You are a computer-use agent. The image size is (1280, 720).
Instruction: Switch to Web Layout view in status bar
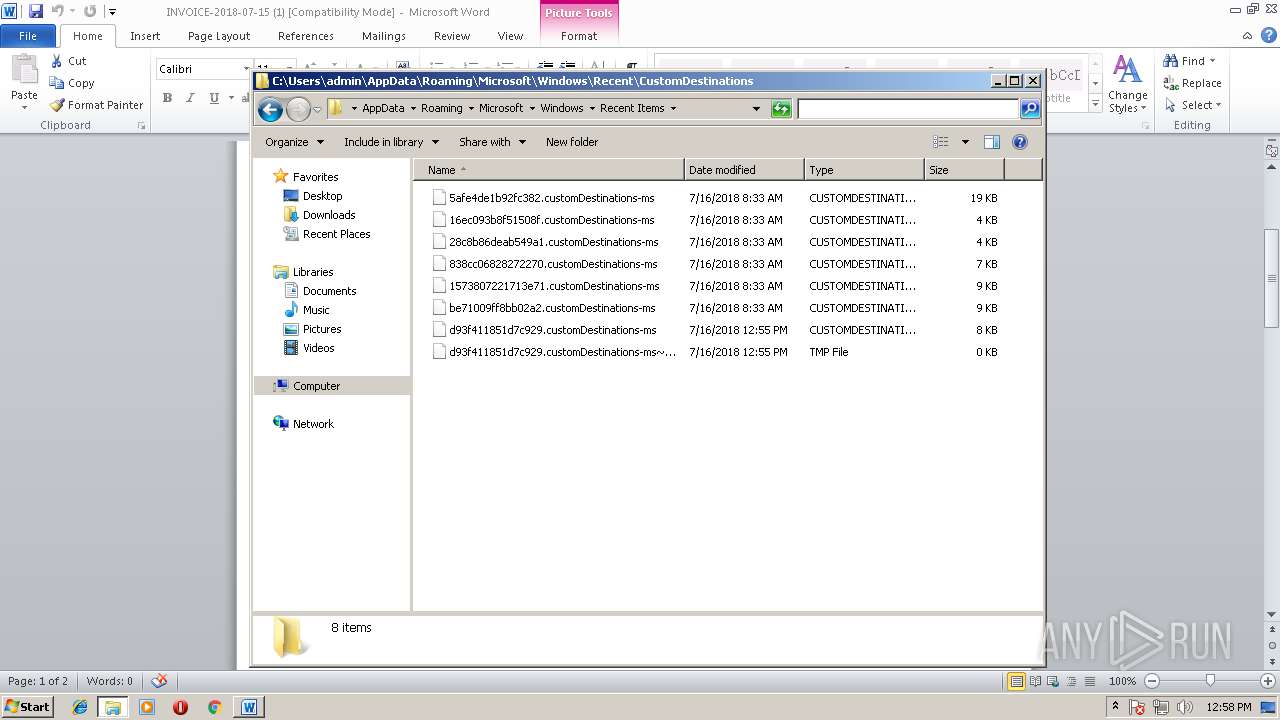coord(1052,681)
